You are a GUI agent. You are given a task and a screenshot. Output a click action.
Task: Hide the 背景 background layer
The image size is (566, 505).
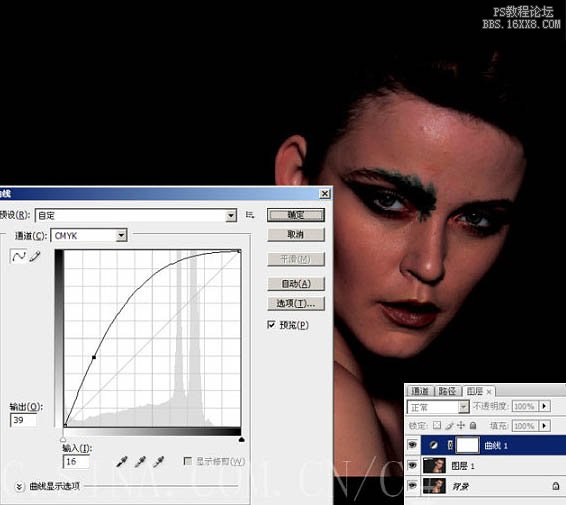(413, 486)
